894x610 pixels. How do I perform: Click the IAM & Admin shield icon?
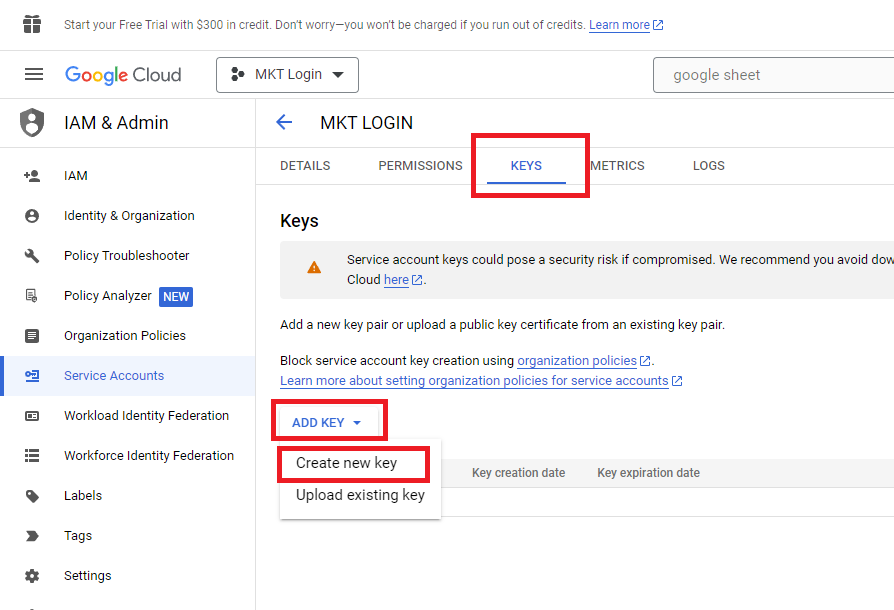point(32,122)
